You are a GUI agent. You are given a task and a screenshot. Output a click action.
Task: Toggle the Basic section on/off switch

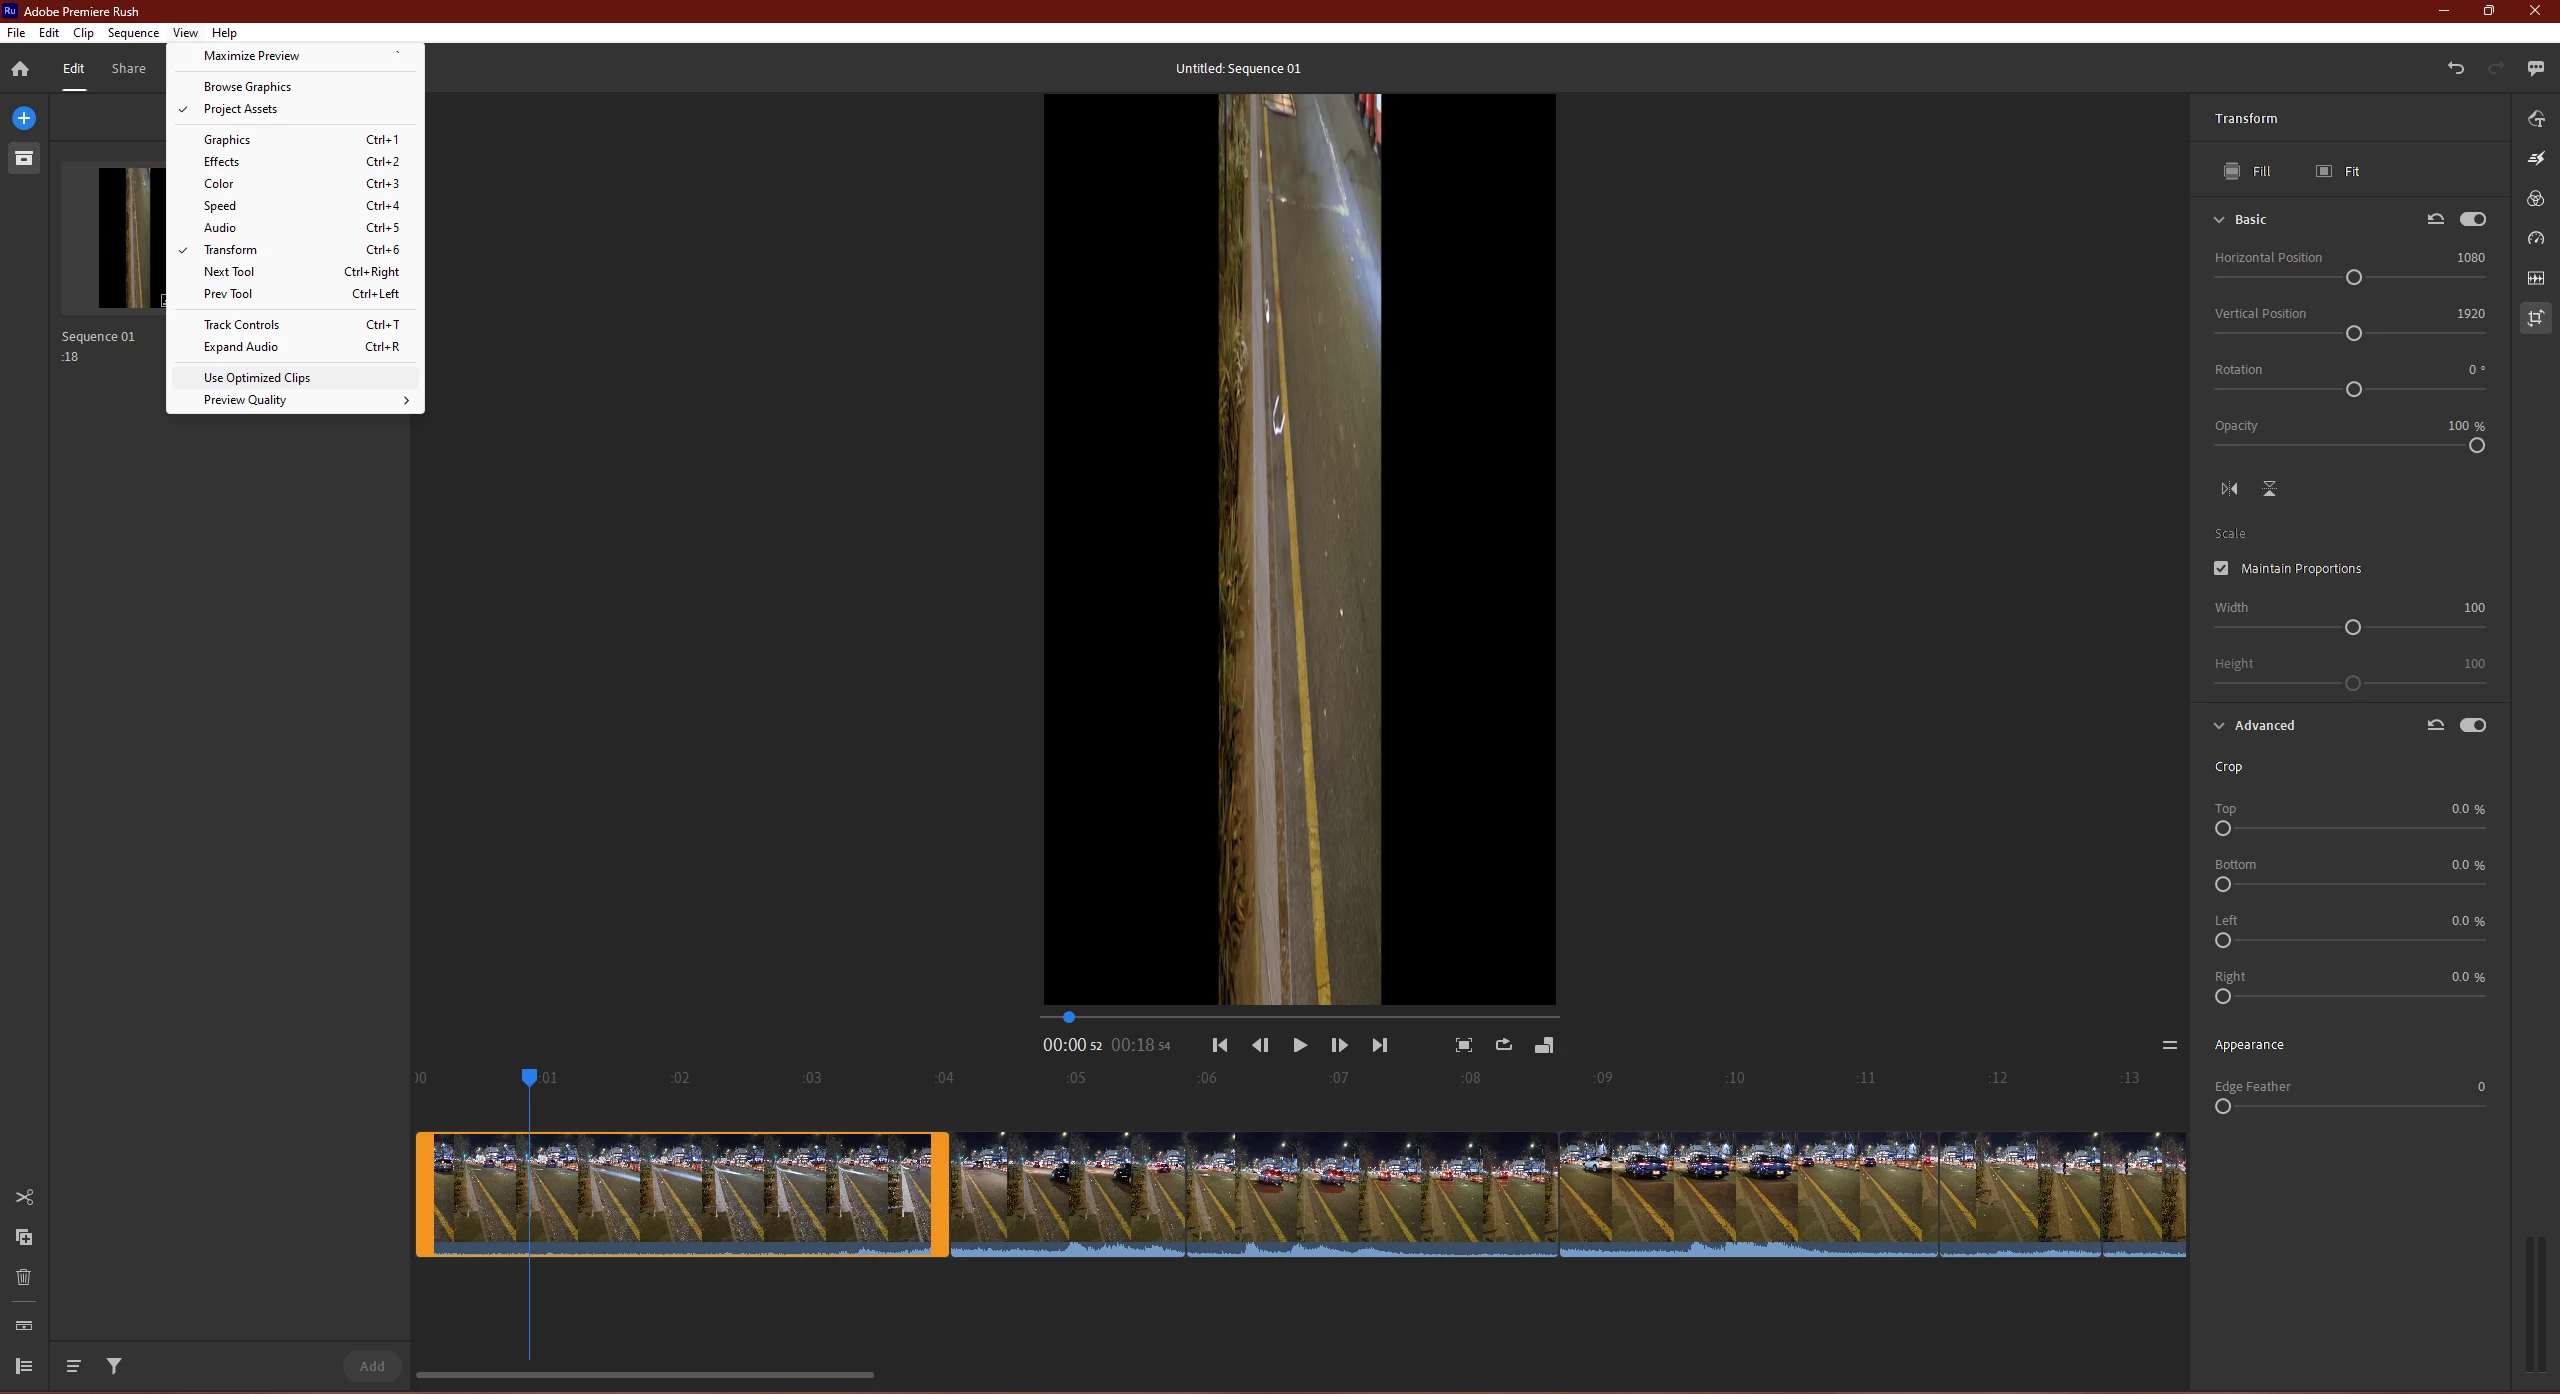[2472, 219]
